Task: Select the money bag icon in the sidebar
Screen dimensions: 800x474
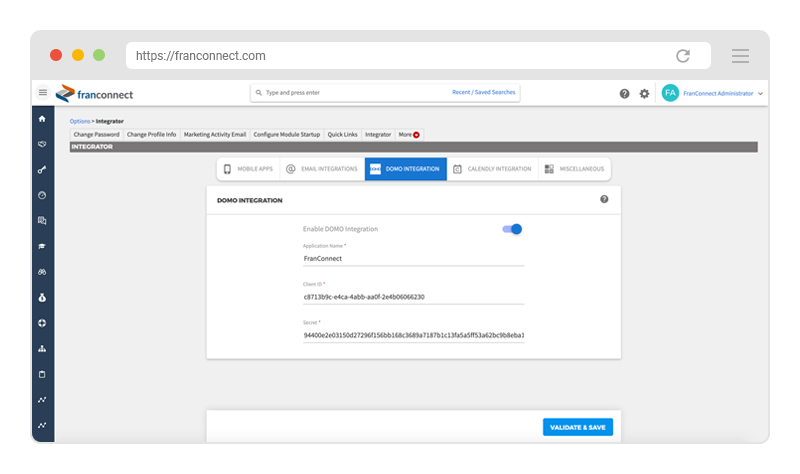Action: pyautogui.click(x=42, y=298)
